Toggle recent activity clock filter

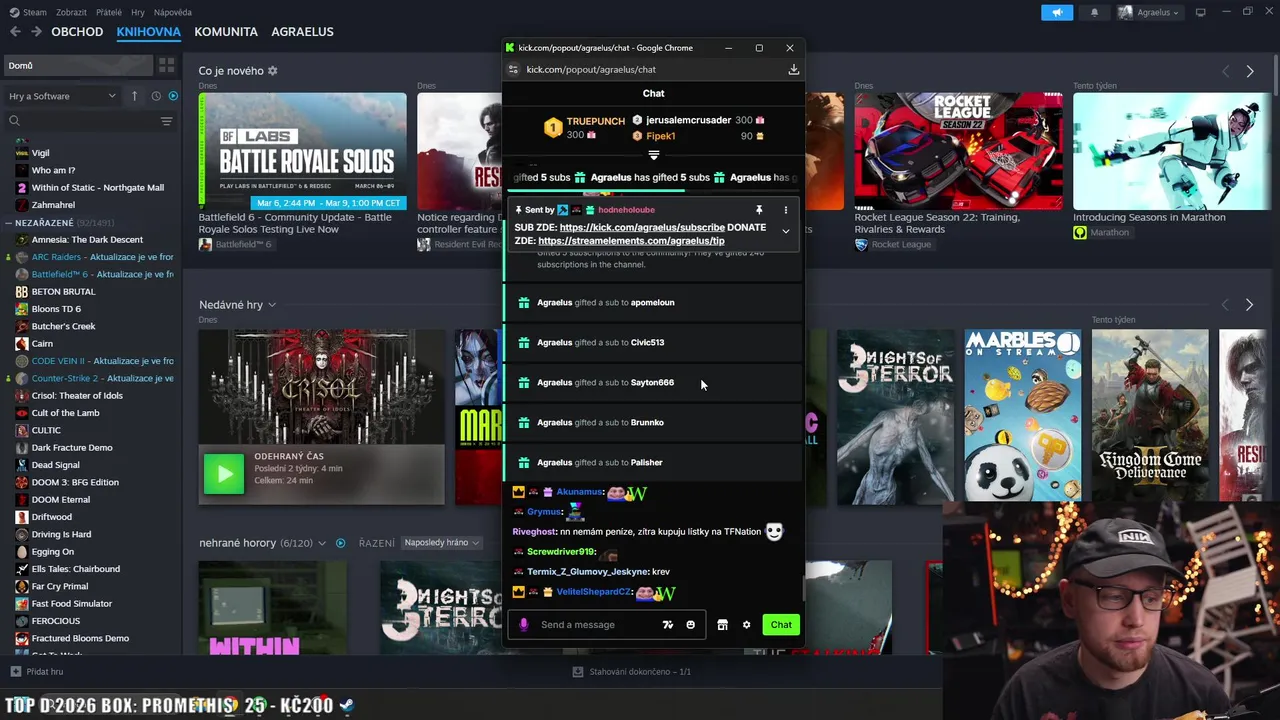tap(156, 96)
